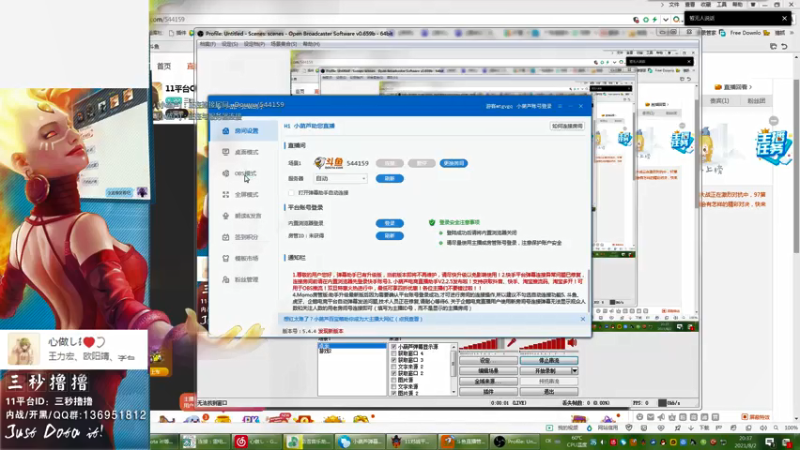Adjust the desktop audio volume meter in OBS

(x=542, y=344)
